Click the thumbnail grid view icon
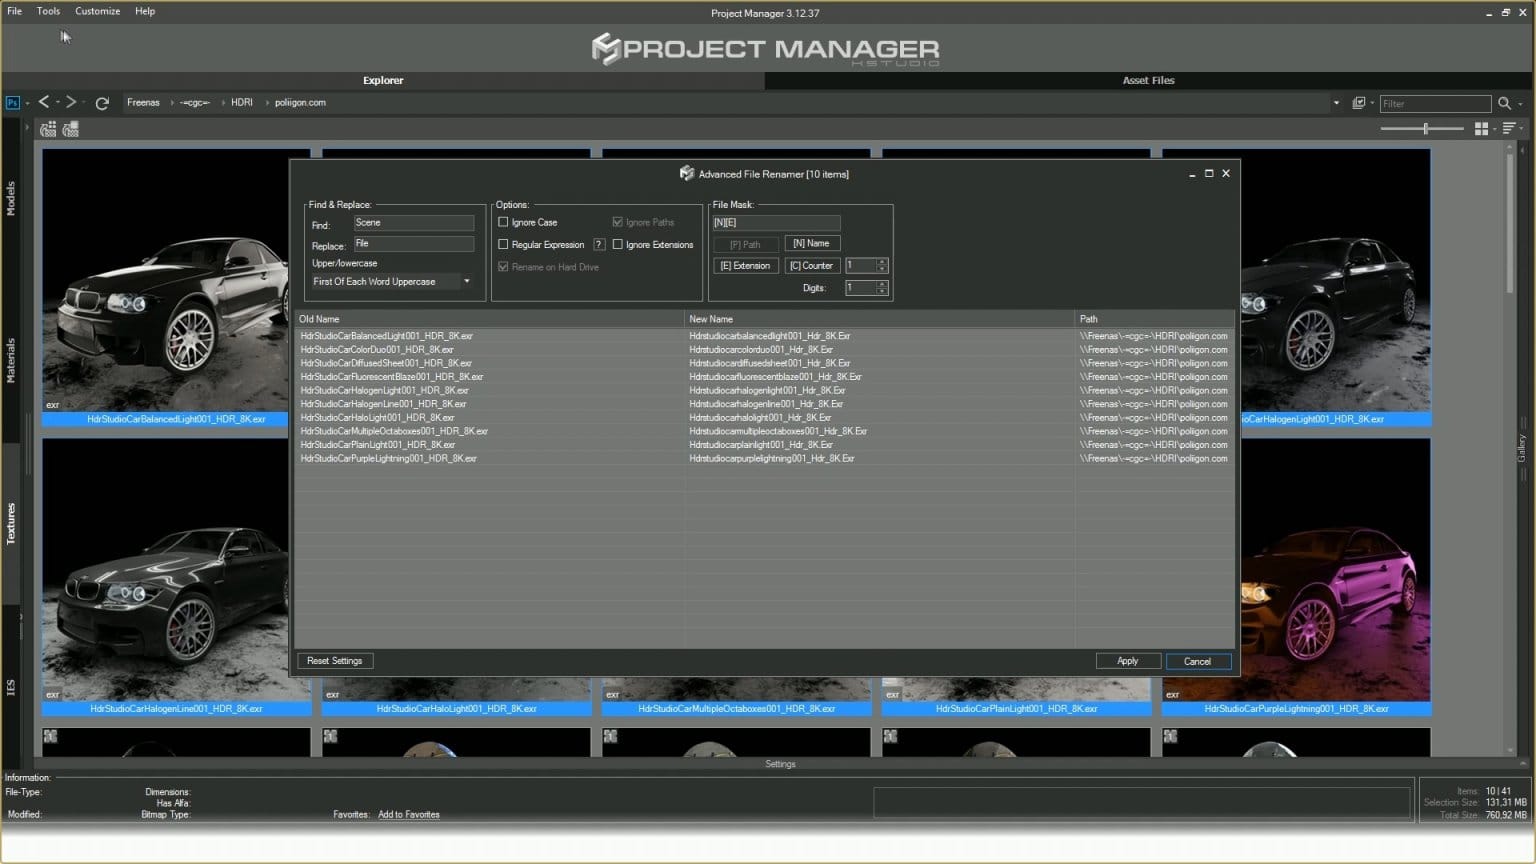 (1482, 128)
